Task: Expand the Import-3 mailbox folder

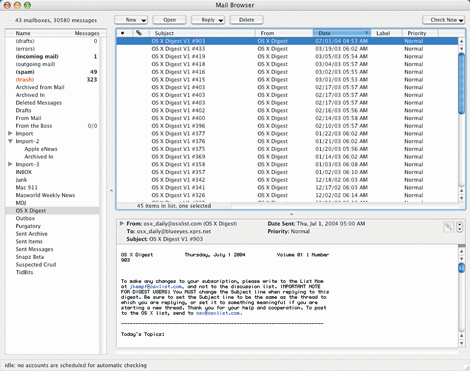Action: coord(10,164)
